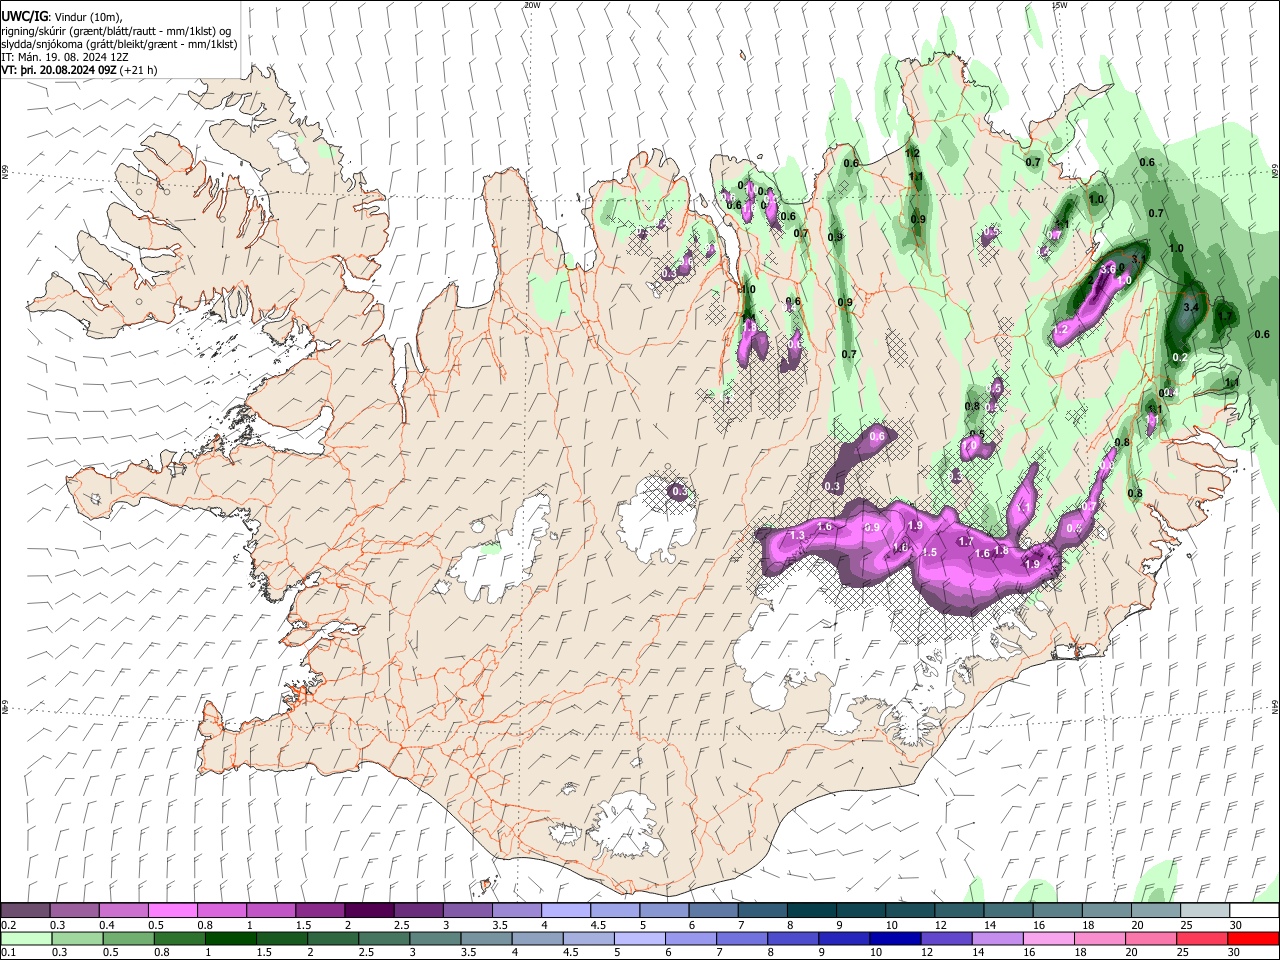The height and width of the screenshot is (960, 1280).
Task: Click the 30 white snow scale swatch
Action: tap(1252, 911)
